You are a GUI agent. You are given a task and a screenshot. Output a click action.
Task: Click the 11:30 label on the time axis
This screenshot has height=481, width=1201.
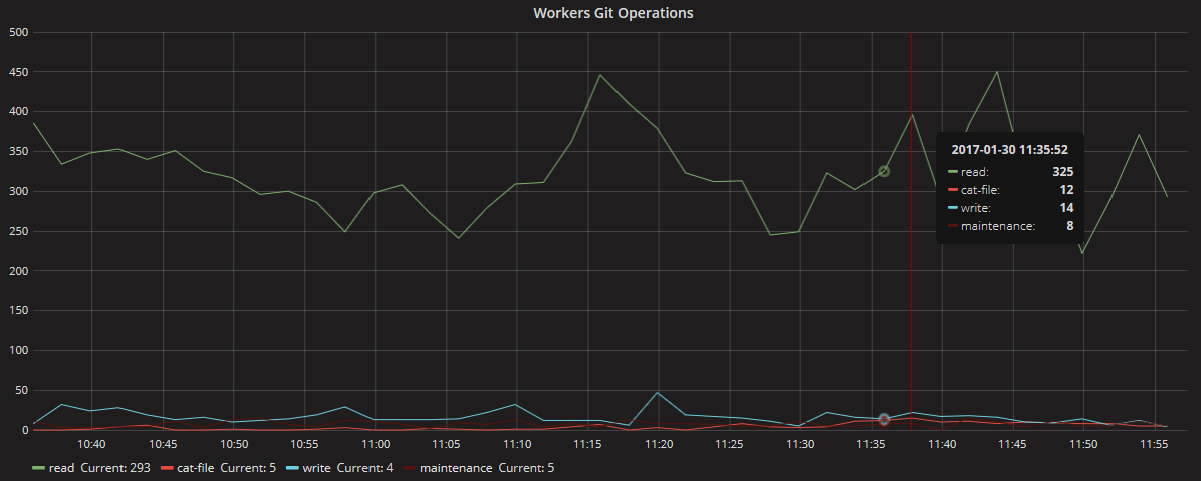pos(801,444)
